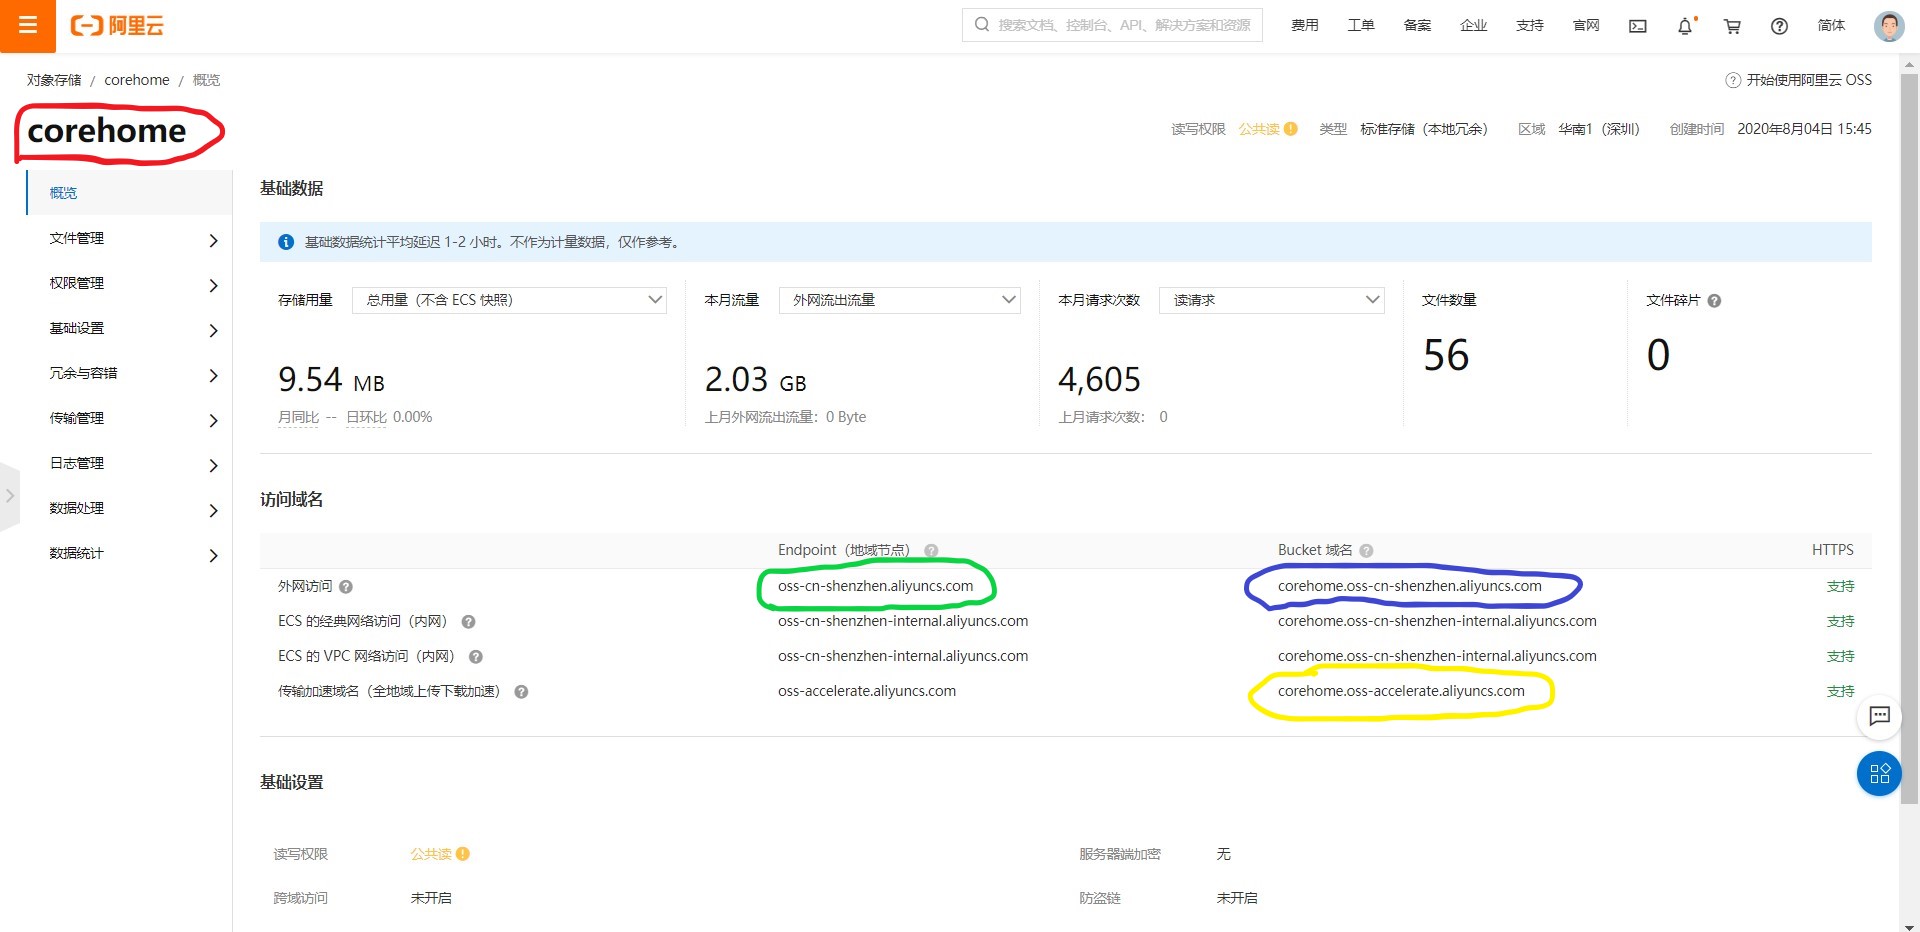Open 费用 top menu
This screenshot has height=932, width=1920.
click(x=1304, y=26)
